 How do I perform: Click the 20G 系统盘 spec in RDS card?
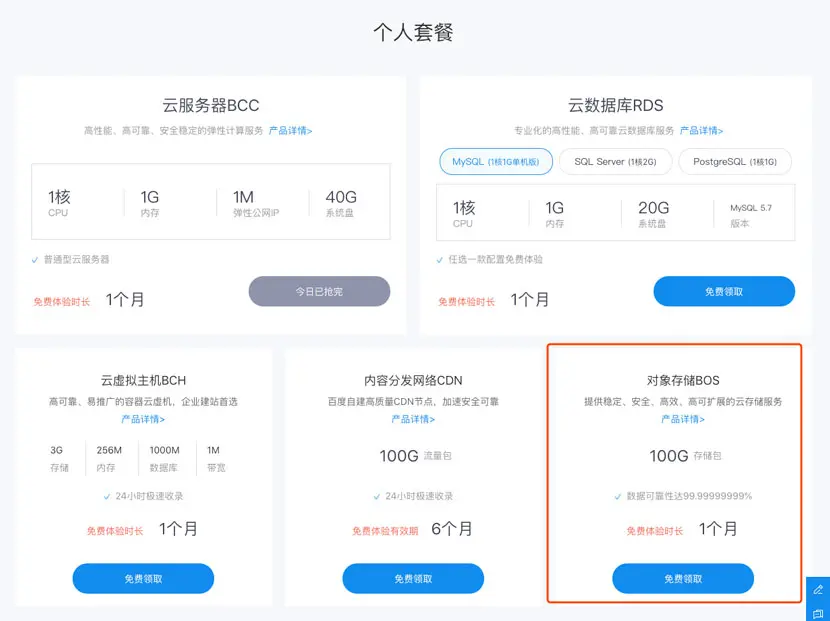coord(653,214)
